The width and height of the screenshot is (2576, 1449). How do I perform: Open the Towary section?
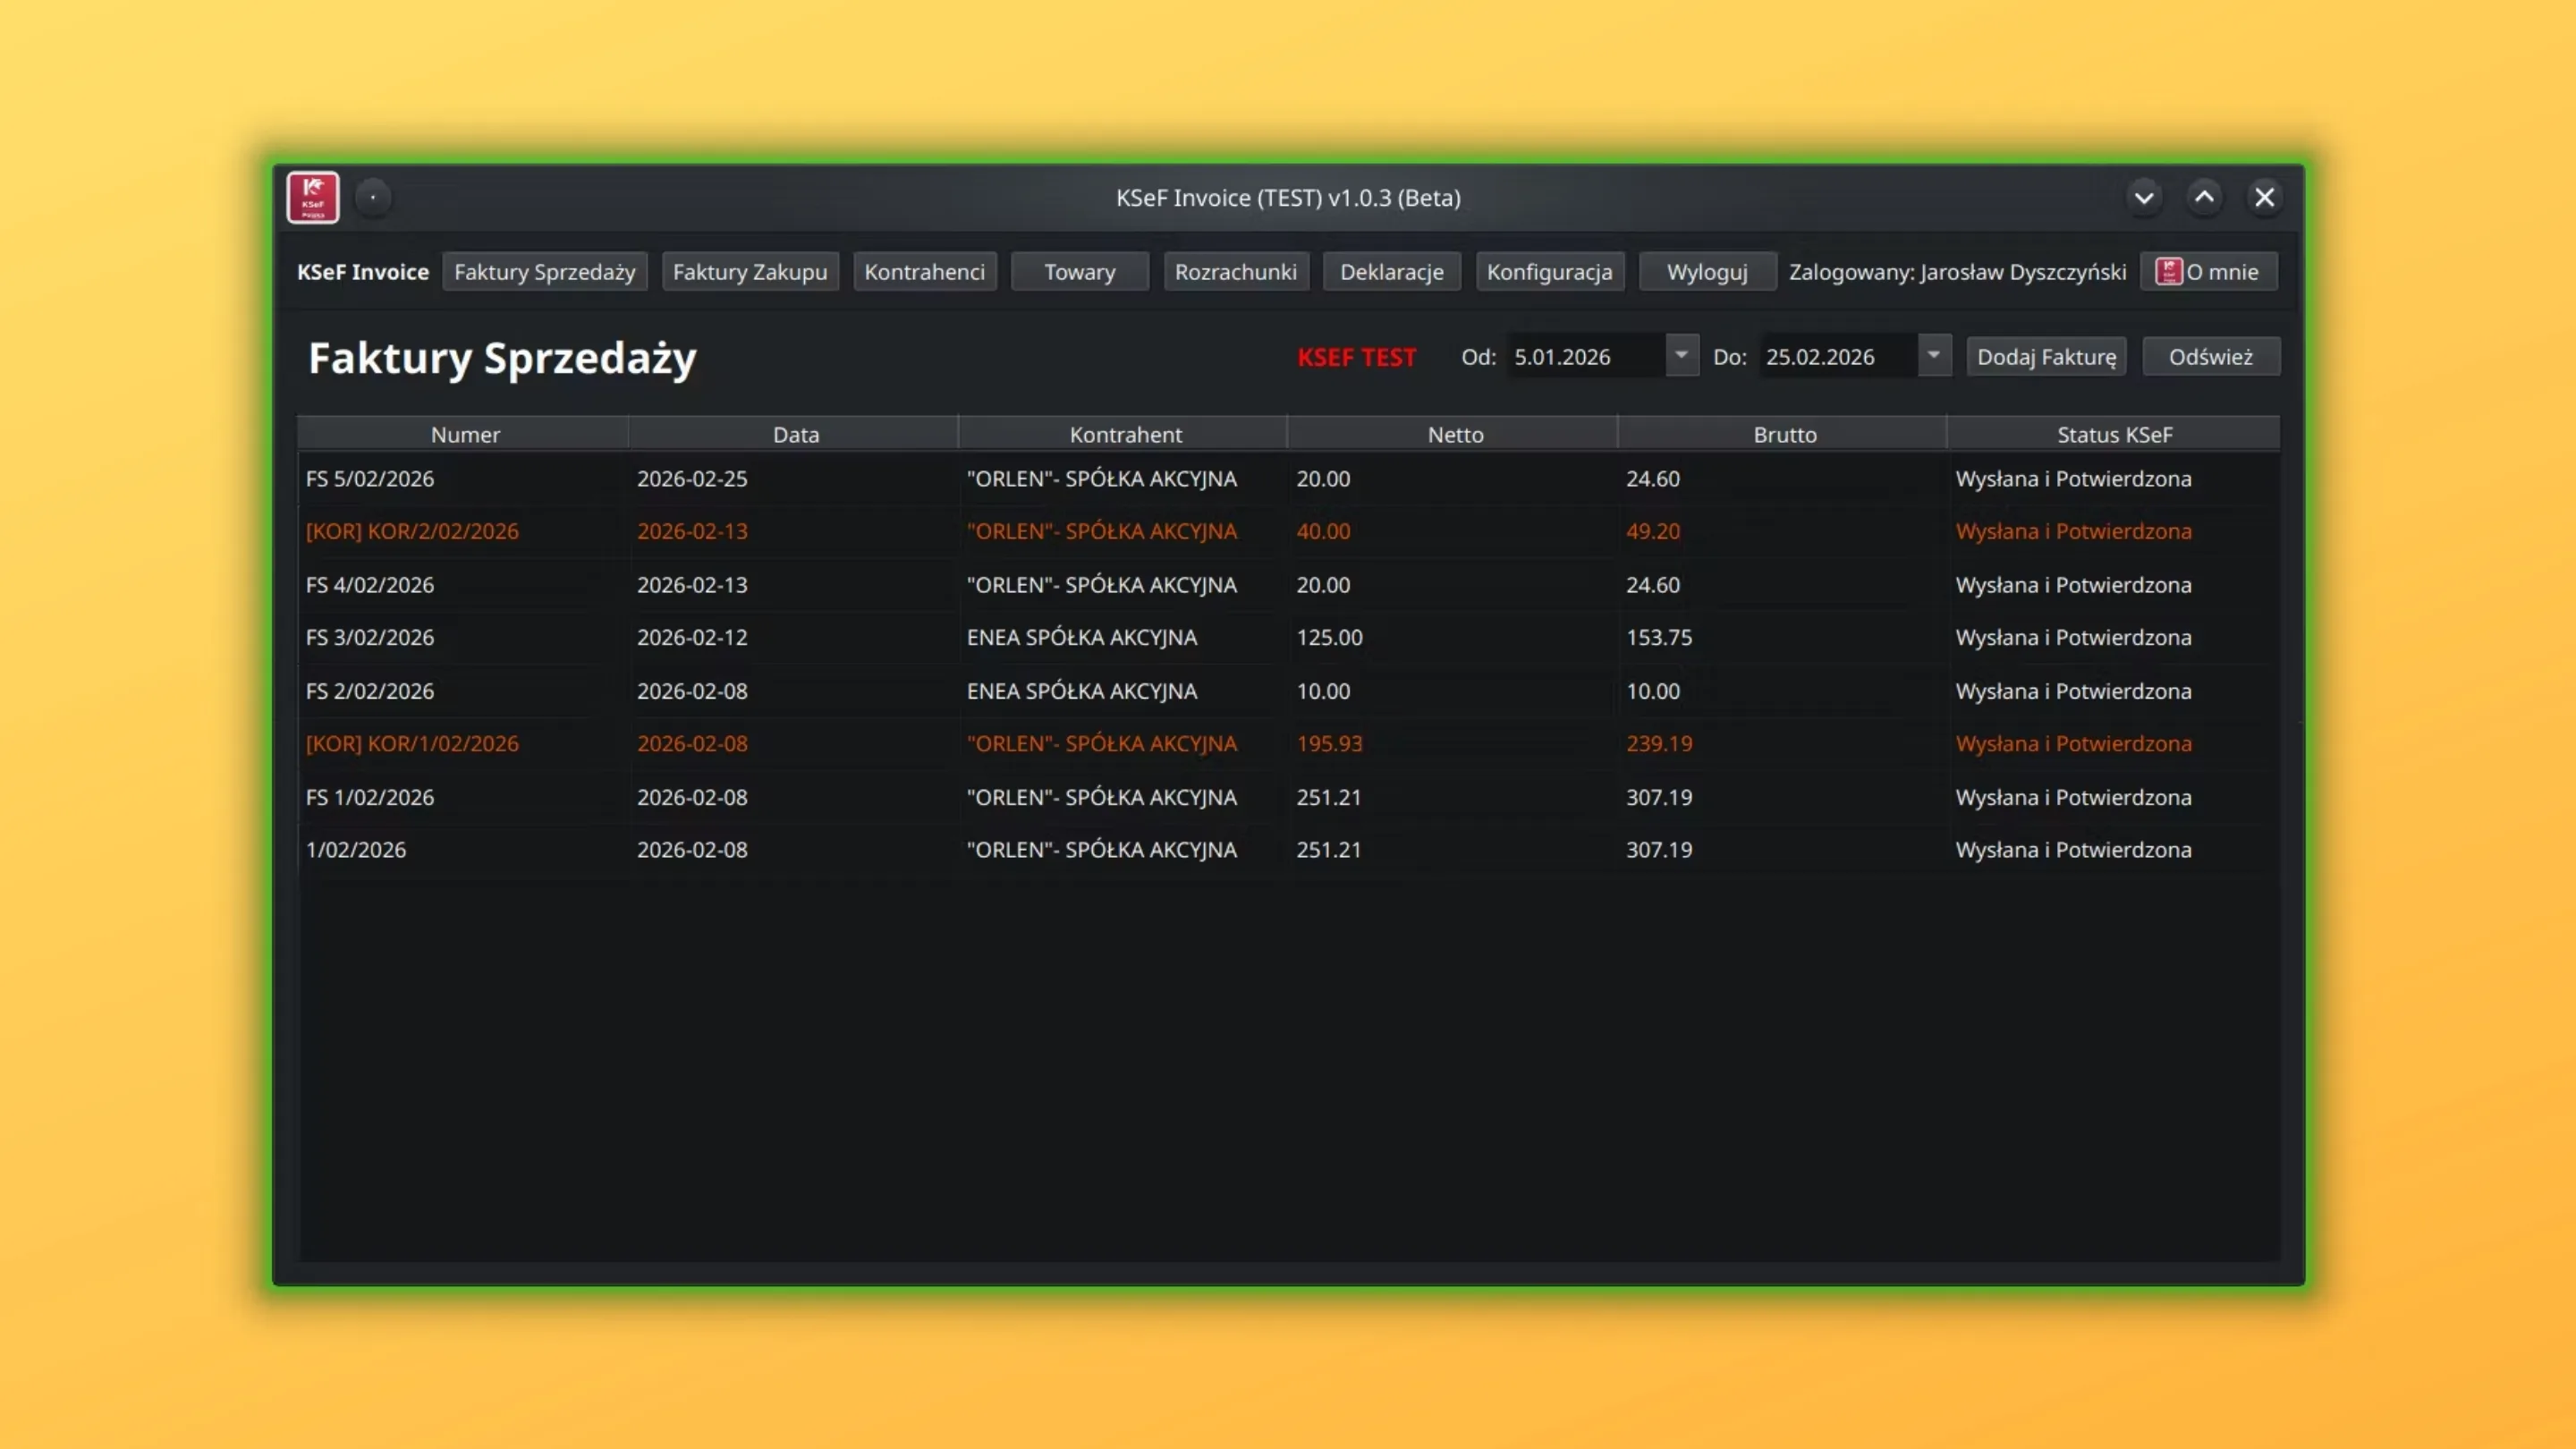pyautogui.click(x=1079, y=271)
